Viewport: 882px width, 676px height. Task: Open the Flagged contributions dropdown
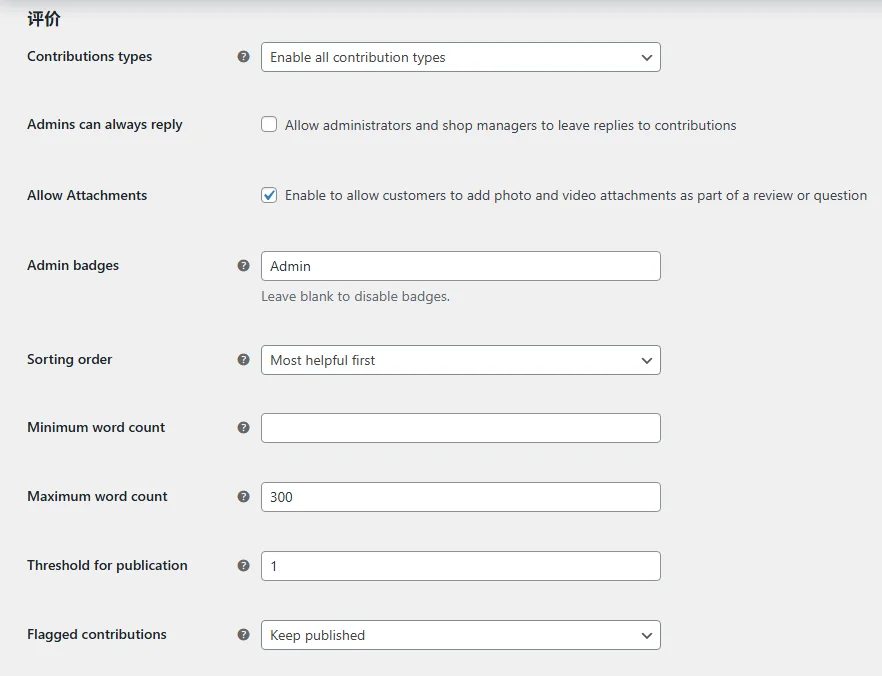pyautogui.click(x=461, y=635)
